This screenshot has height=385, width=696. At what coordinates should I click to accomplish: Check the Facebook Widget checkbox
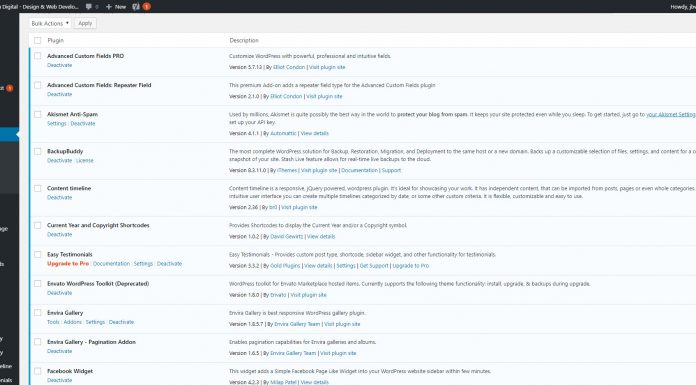tap(38, 371)
